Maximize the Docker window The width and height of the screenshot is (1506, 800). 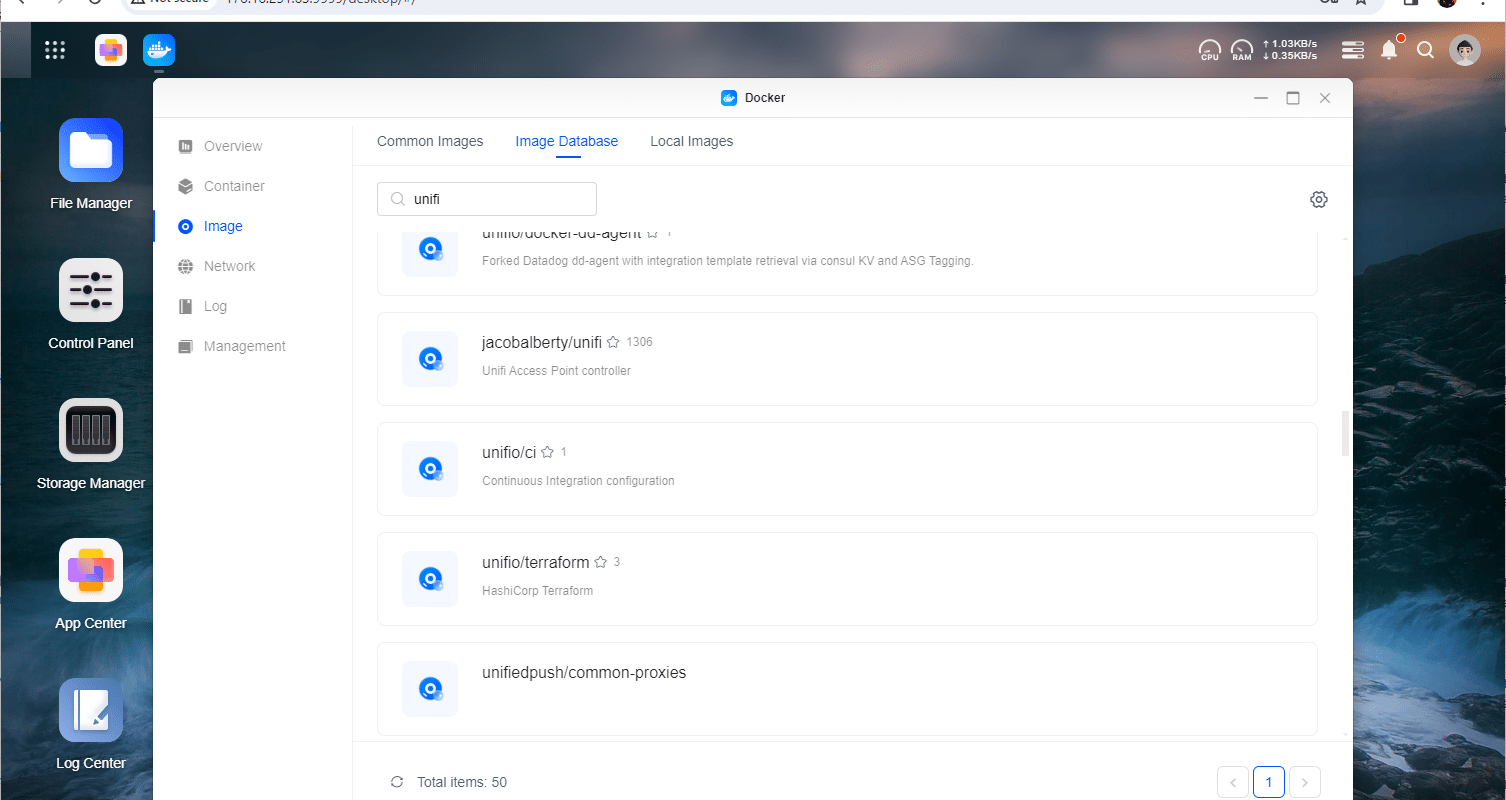tap(1293, 98)
